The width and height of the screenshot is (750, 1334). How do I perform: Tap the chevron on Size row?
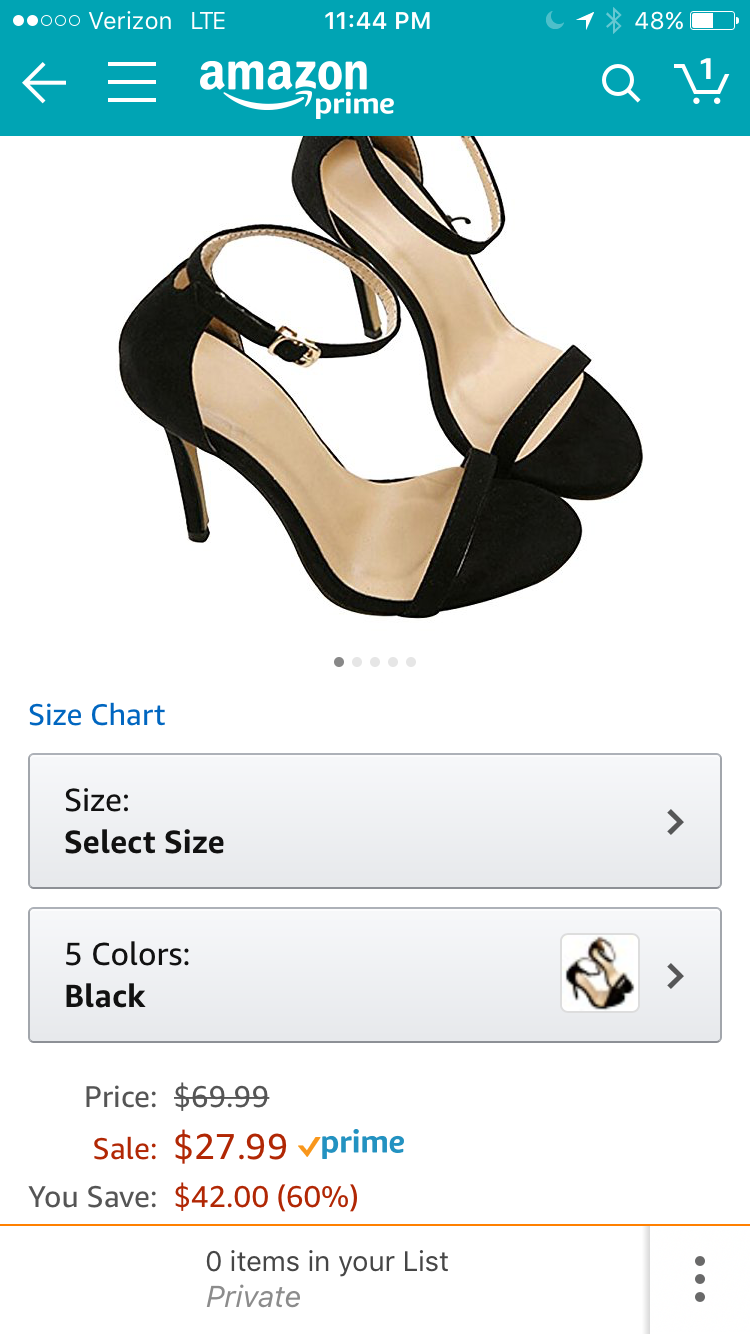pos(676,822)
